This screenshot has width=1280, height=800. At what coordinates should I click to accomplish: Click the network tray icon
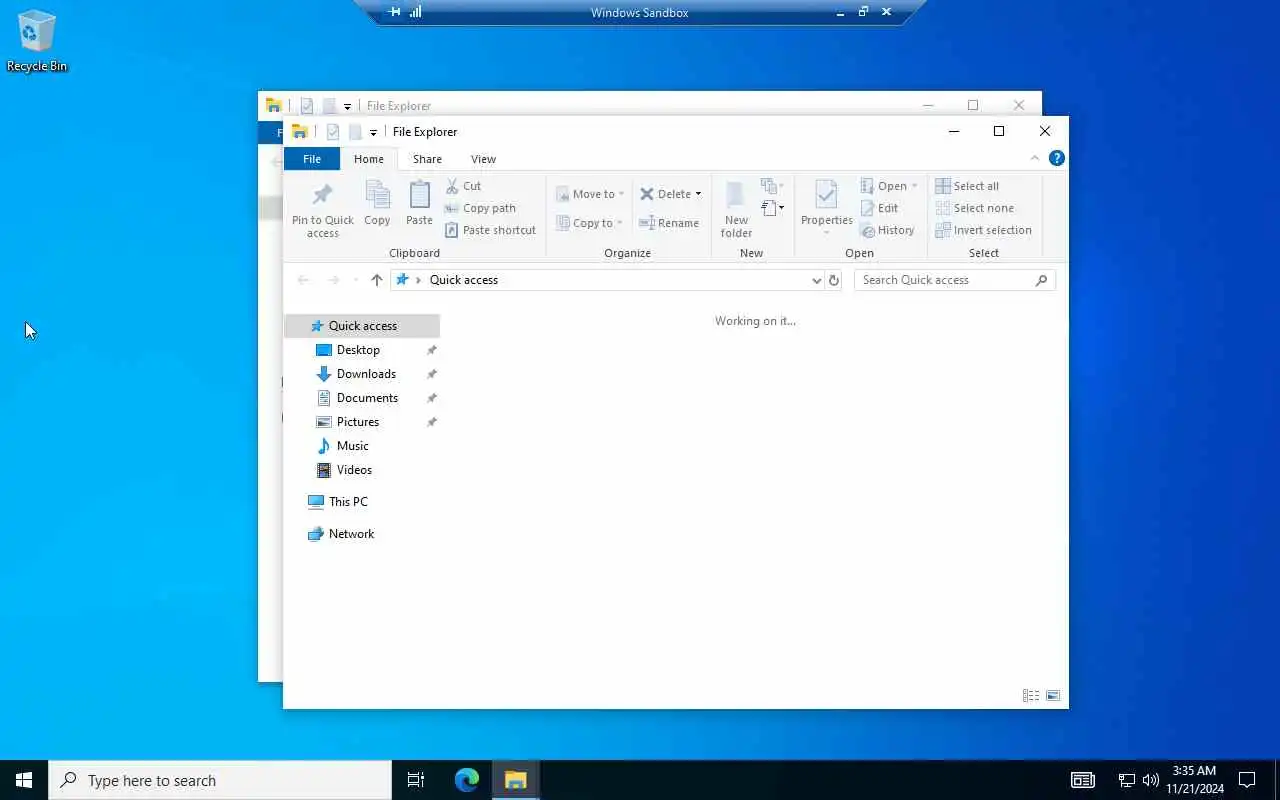pyautogui.click(x=1126, y=780)
